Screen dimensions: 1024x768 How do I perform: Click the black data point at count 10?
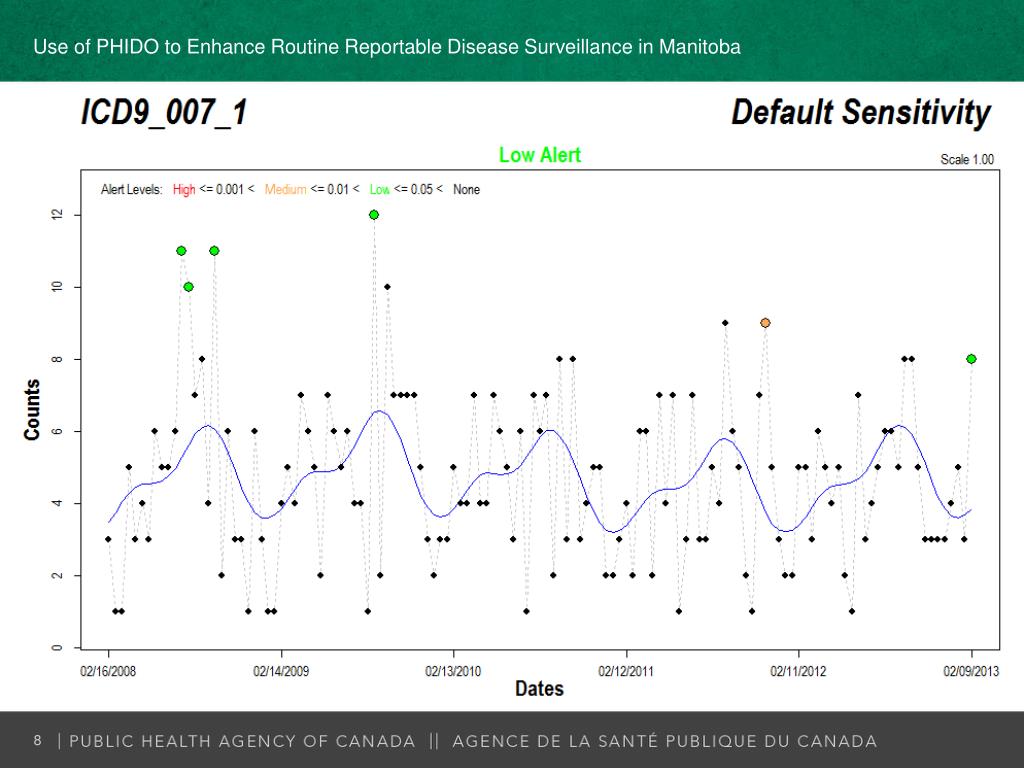pos(387,287)
